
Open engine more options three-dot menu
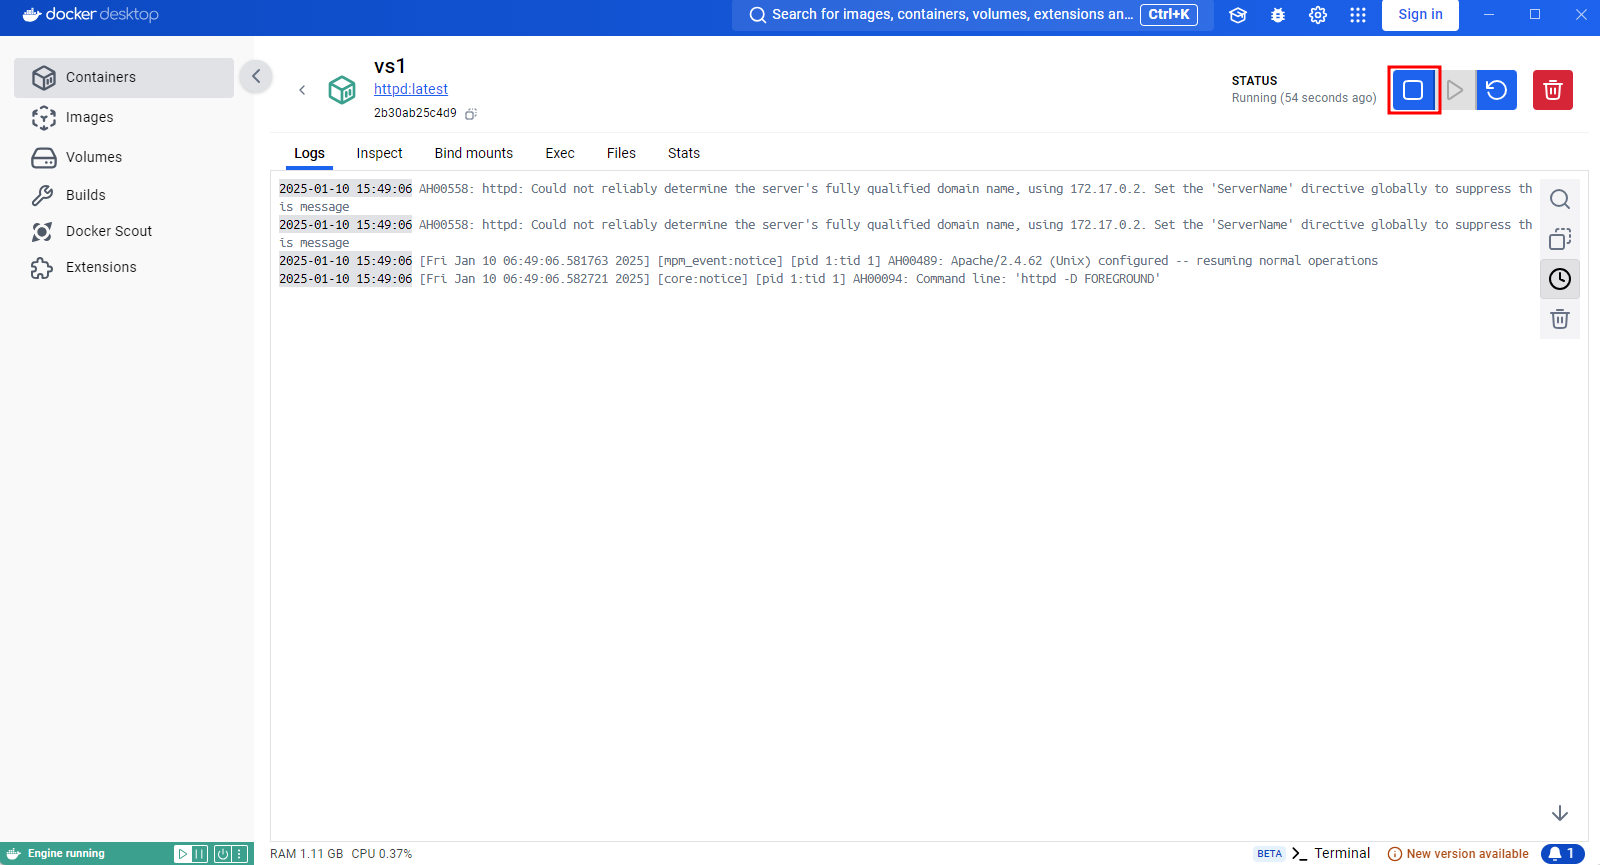240,854
